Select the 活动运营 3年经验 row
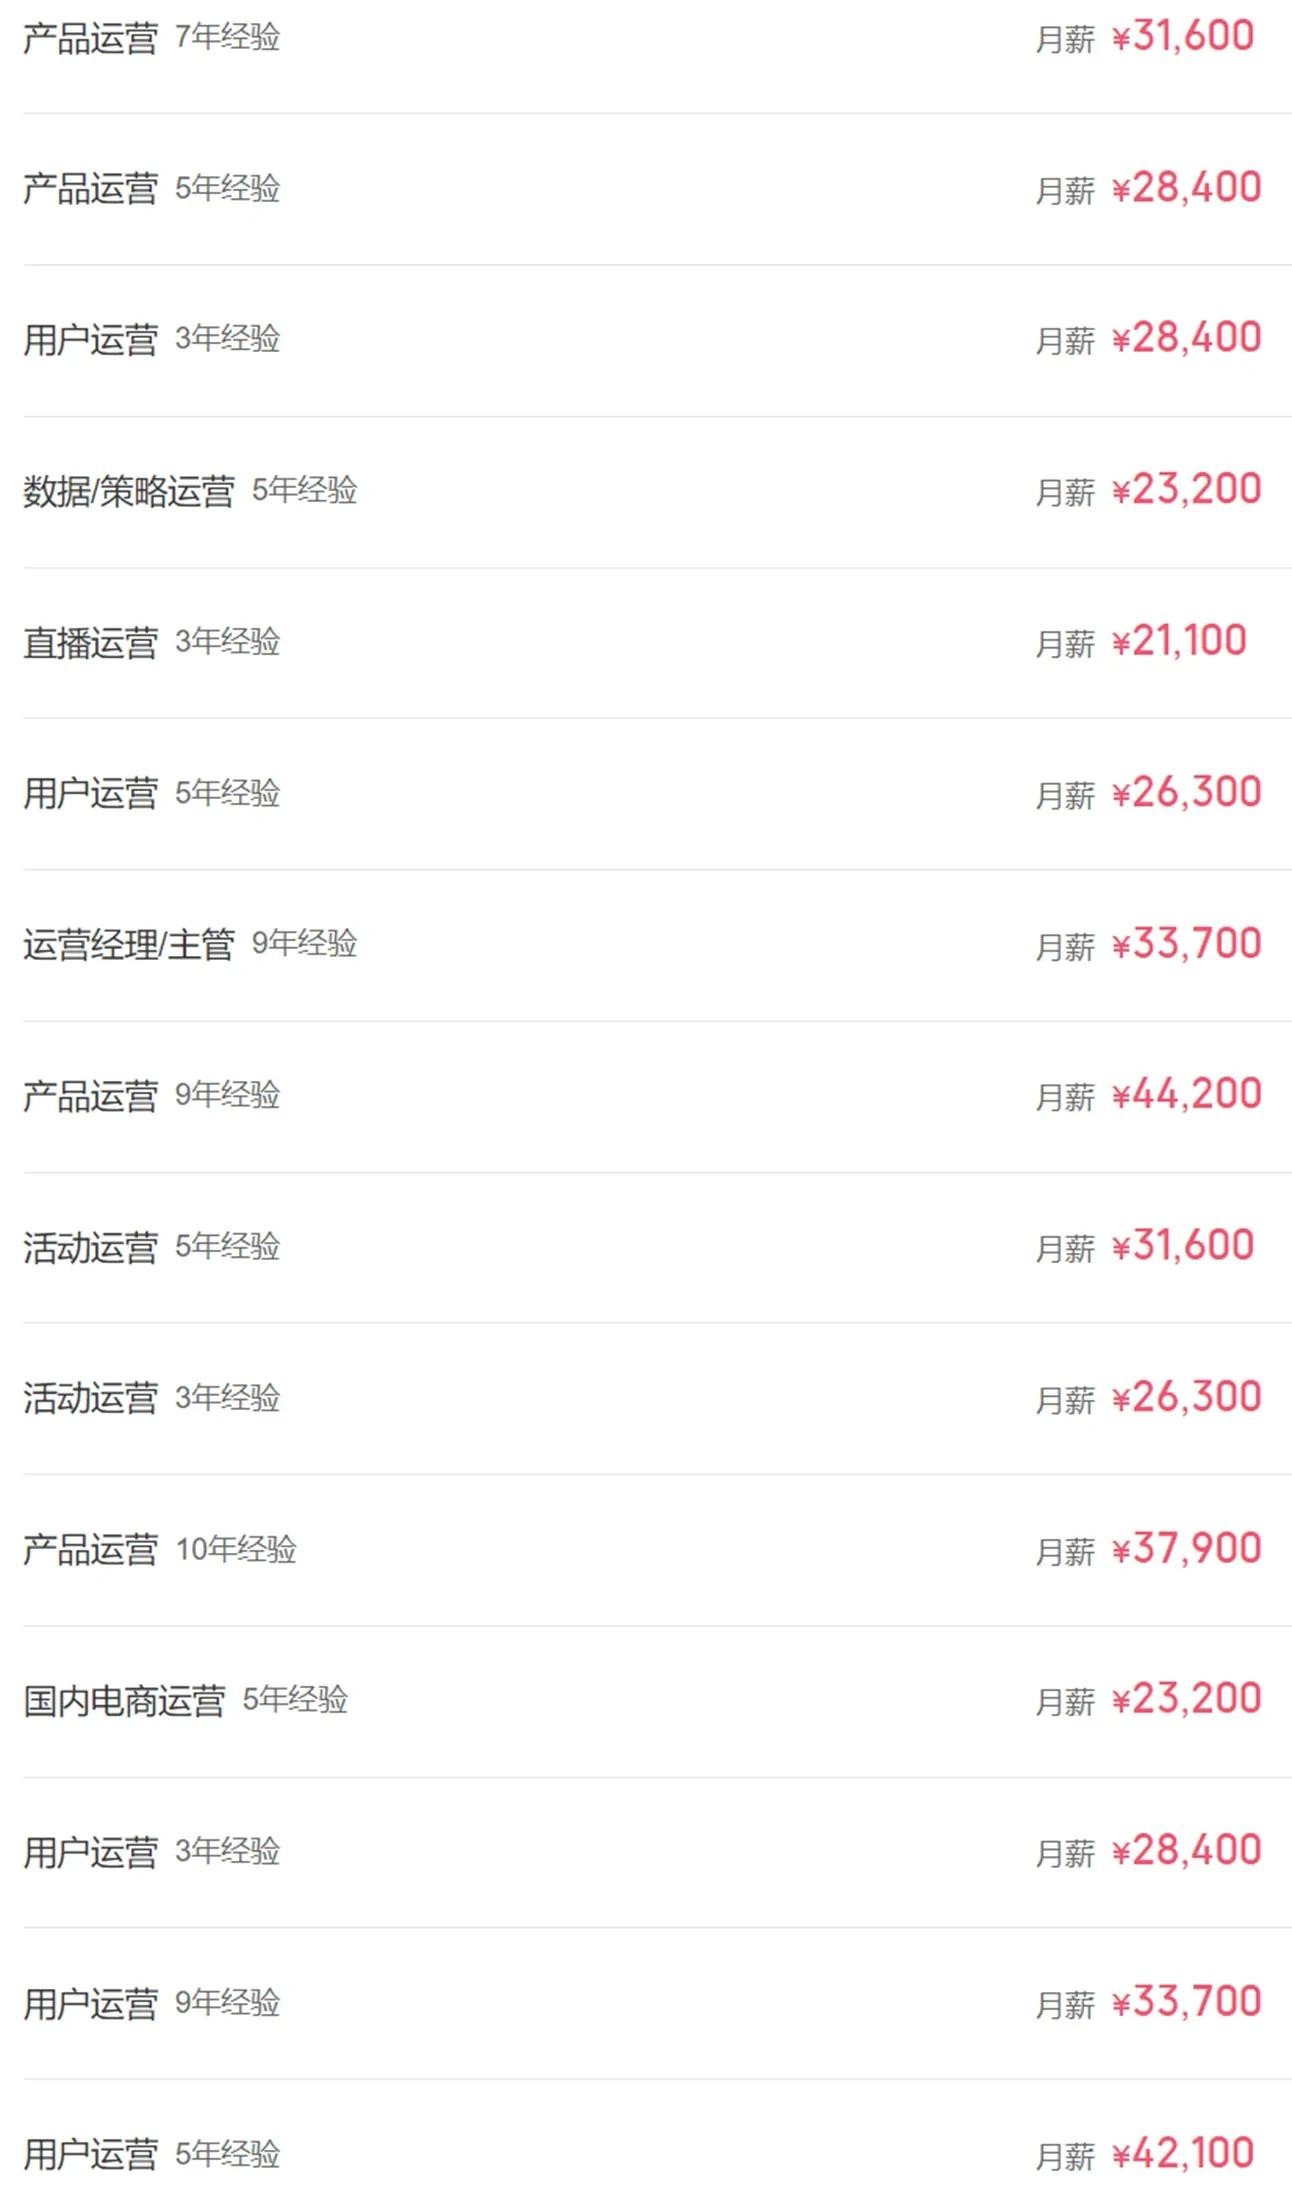The image size is (1292, 2205). tap(91, 1398)
